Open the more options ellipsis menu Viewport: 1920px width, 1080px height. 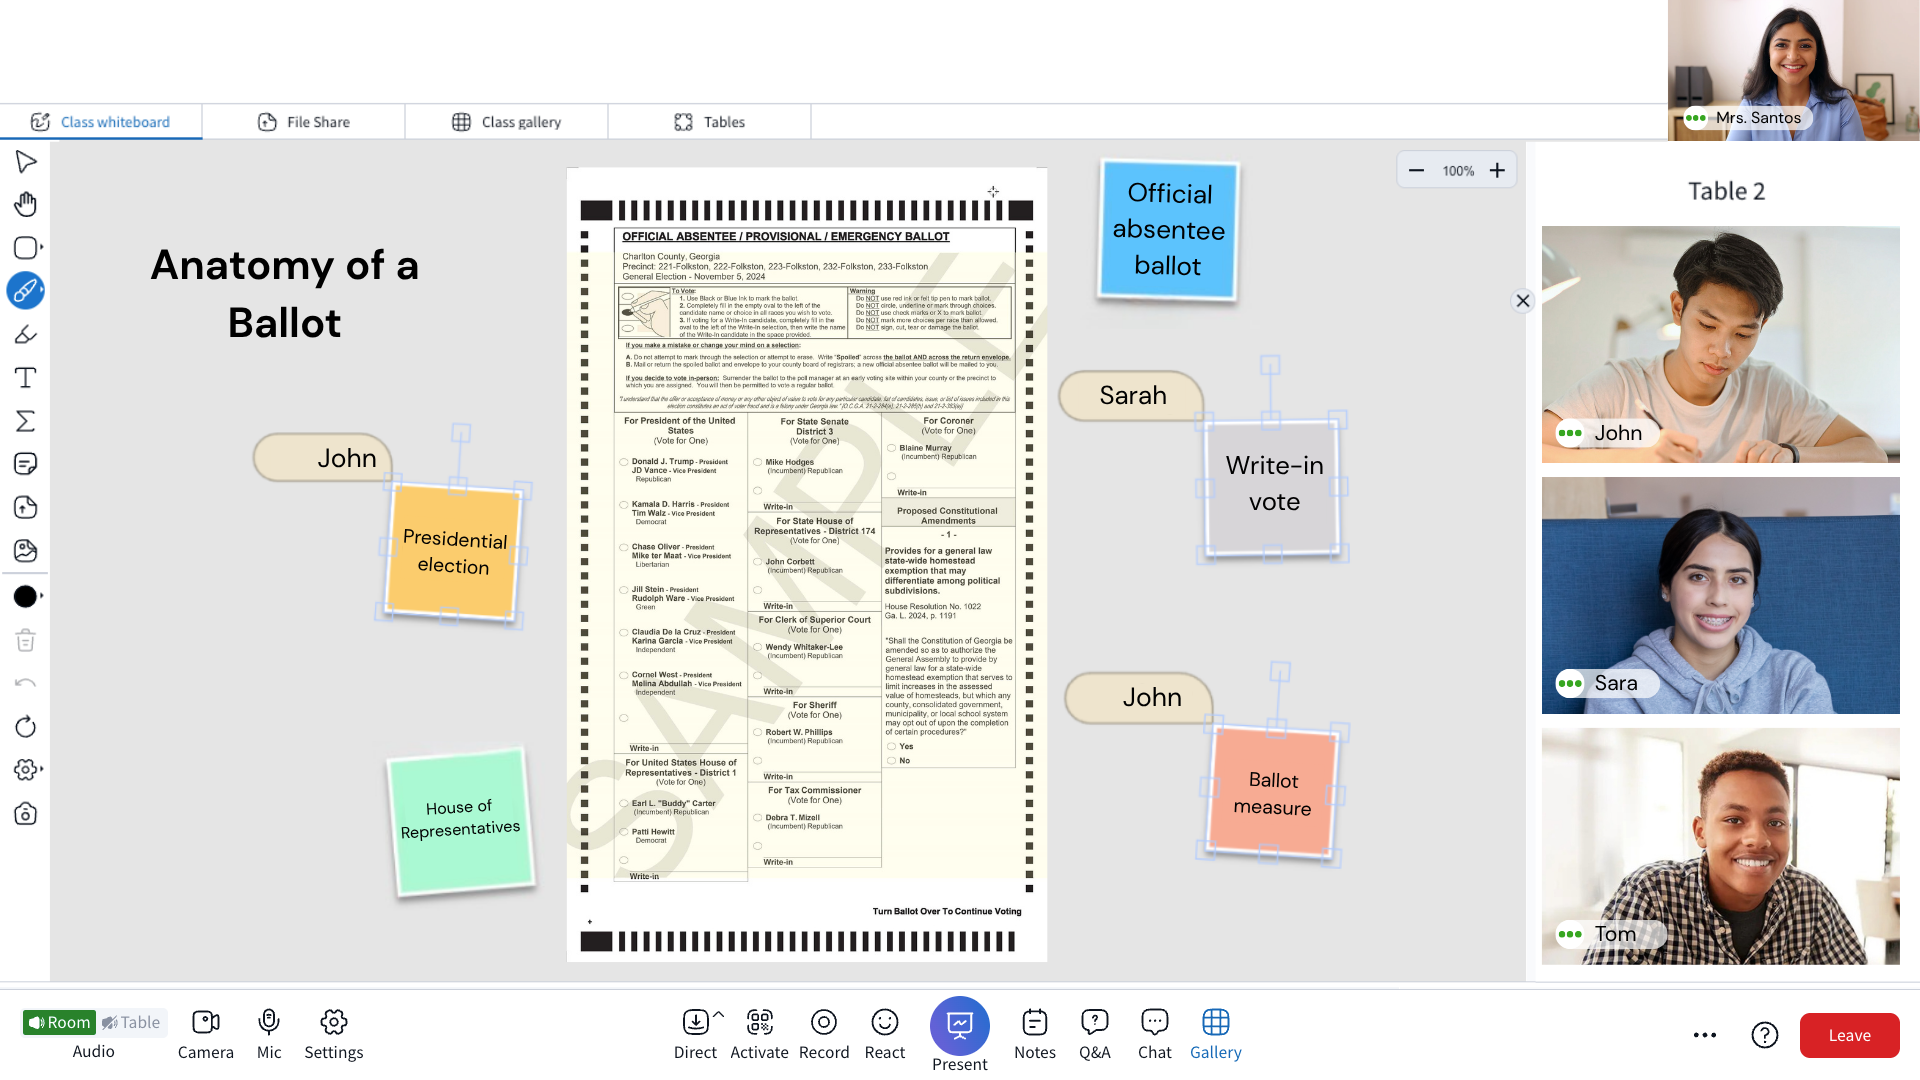click(1705, 1035)
